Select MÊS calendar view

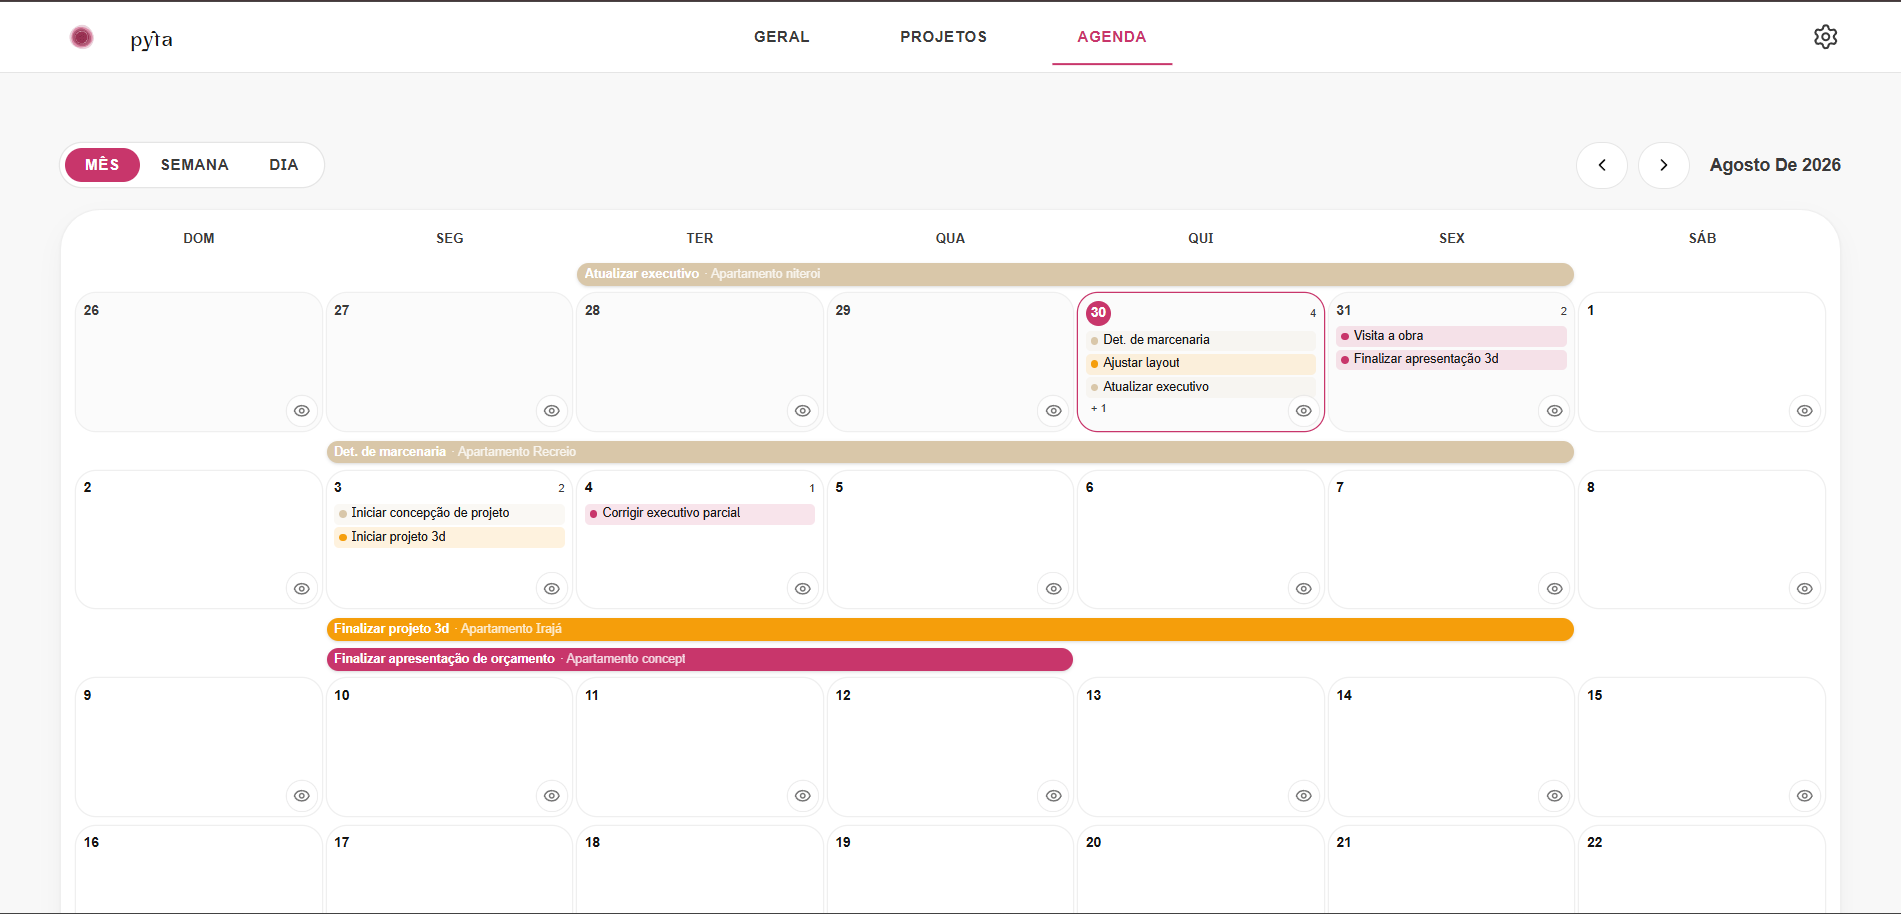(102, 165)
